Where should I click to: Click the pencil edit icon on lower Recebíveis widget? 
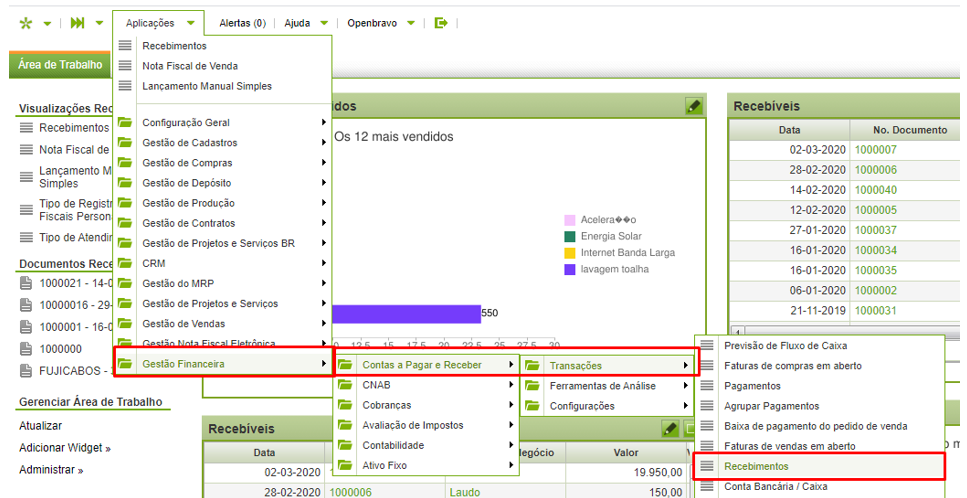pos(670,428)
